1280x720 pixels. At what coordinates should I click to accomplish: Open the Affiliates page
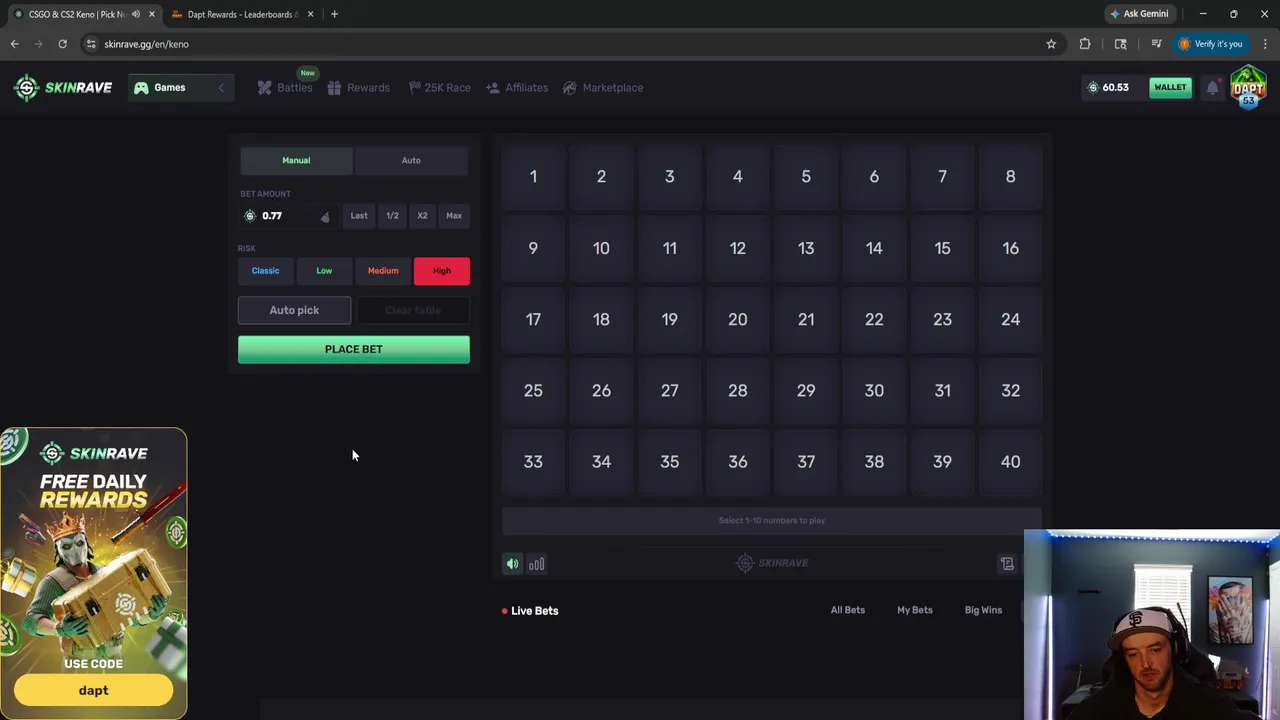point(517,88)
